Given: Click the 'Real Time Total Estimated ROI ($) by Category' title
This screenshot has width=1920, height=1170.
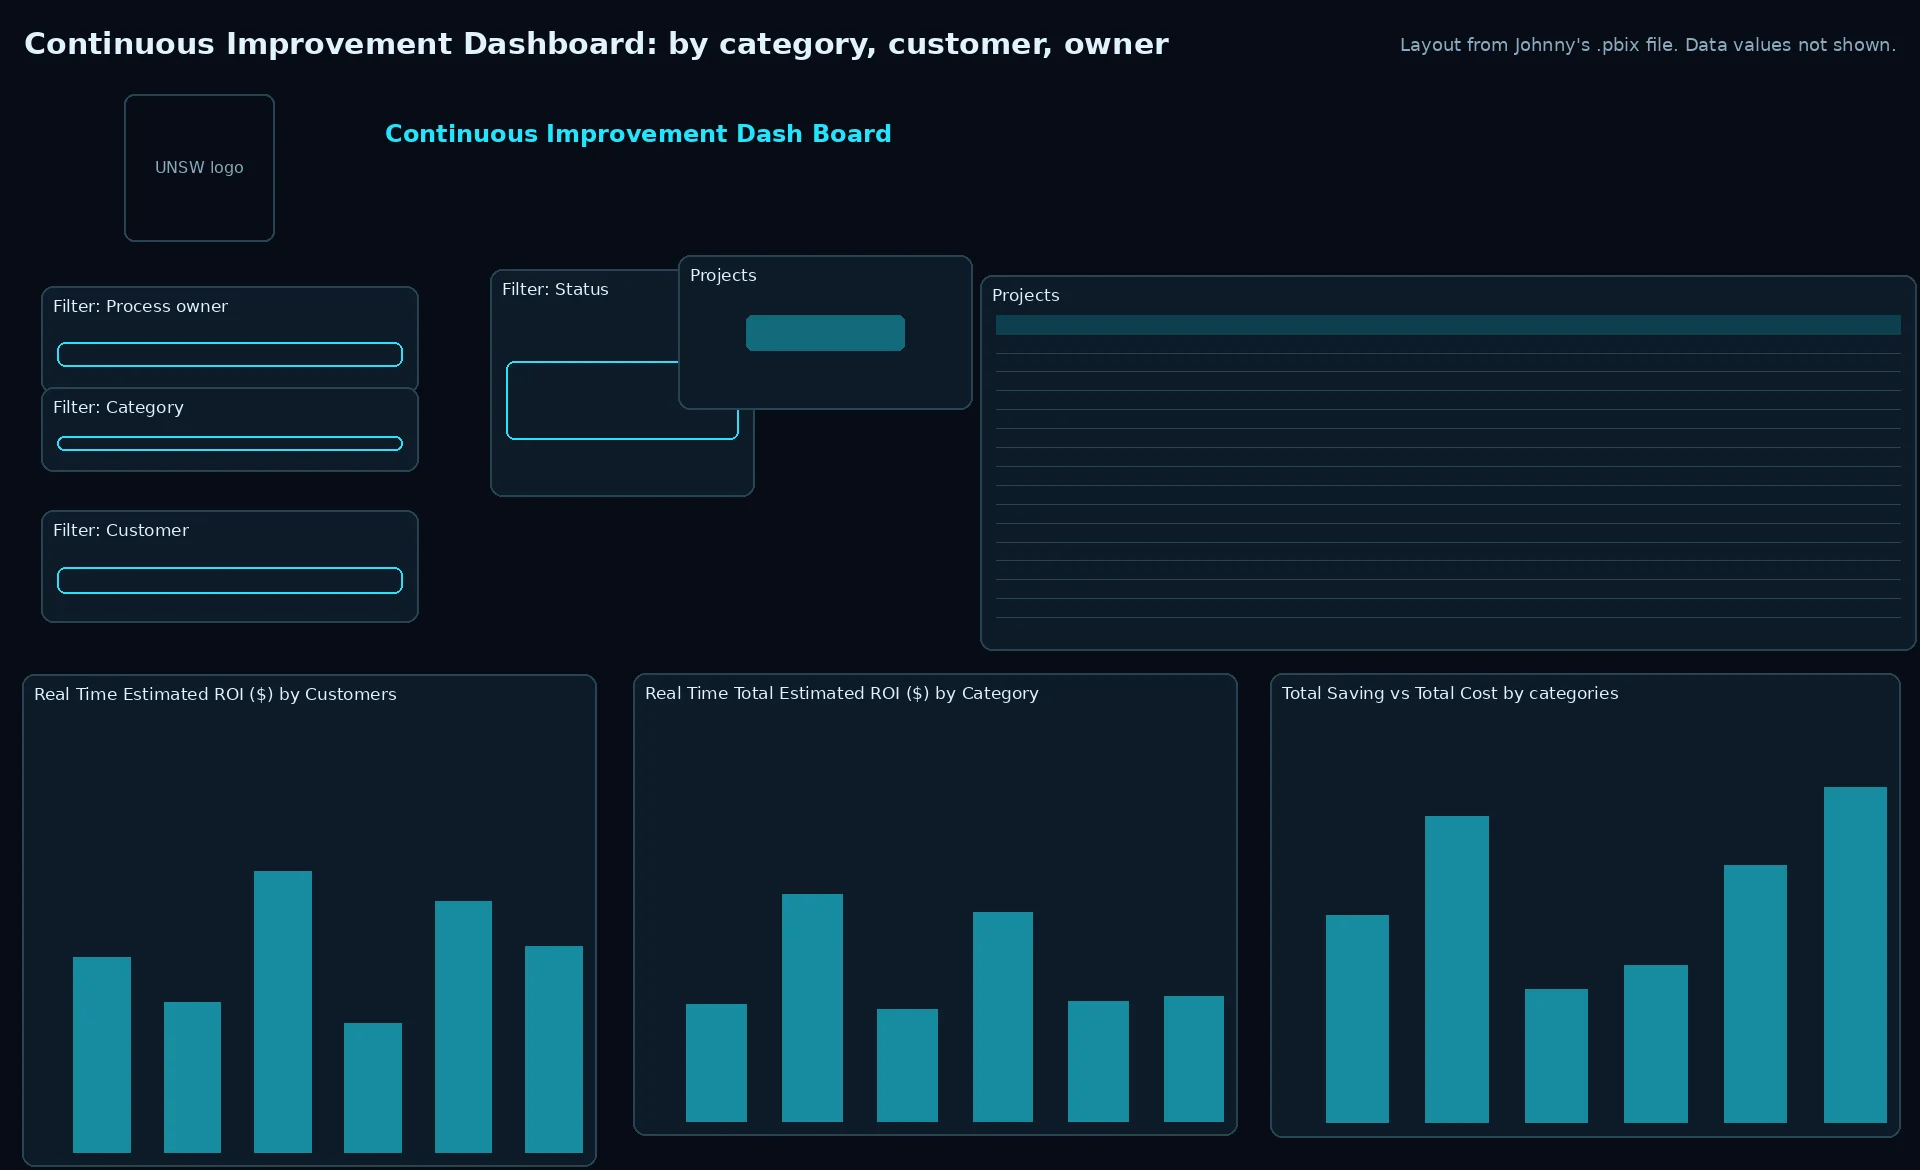Looking at the screenshot, I should coord(842,693).
